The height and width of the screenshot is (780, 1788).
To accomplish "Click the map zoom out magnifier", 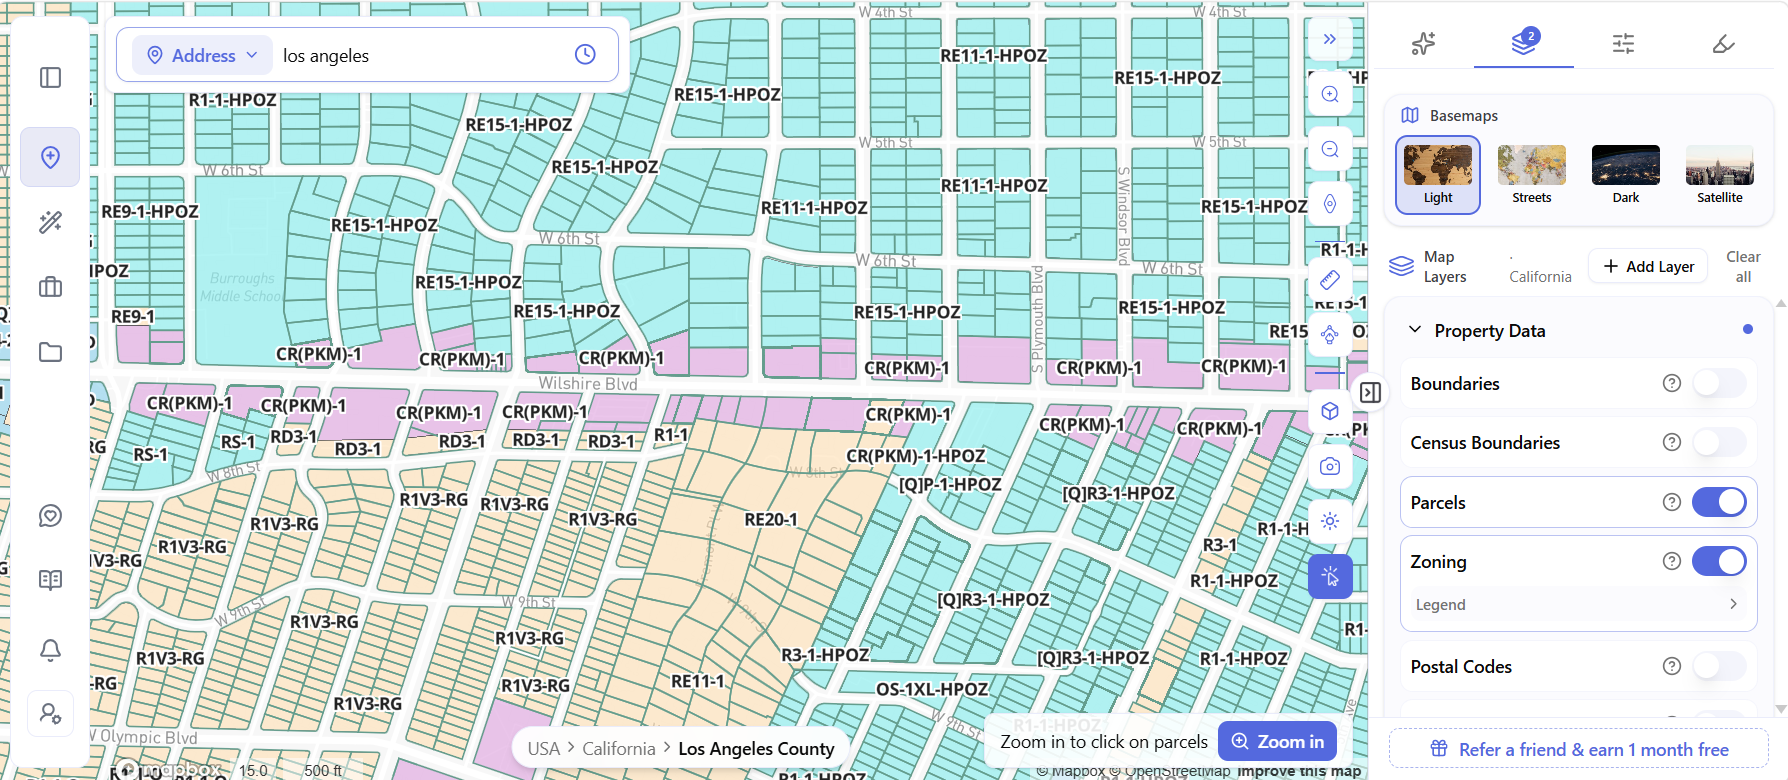I will tap(1330, 149).
